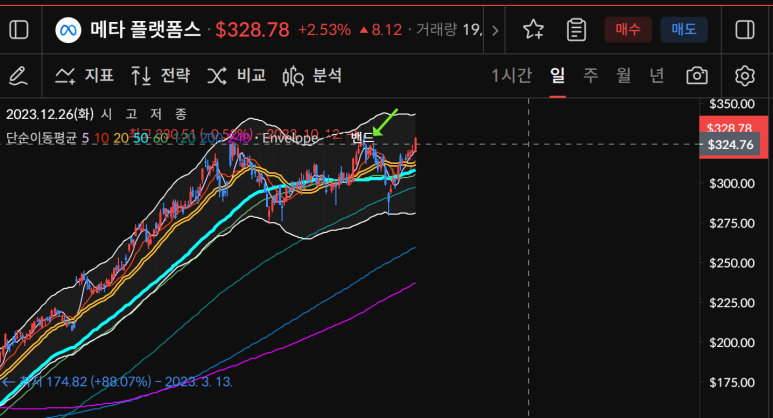Switch chart to 일 daily interval
The height and width of the screenshot is (418, 773).
coord(558,75)
